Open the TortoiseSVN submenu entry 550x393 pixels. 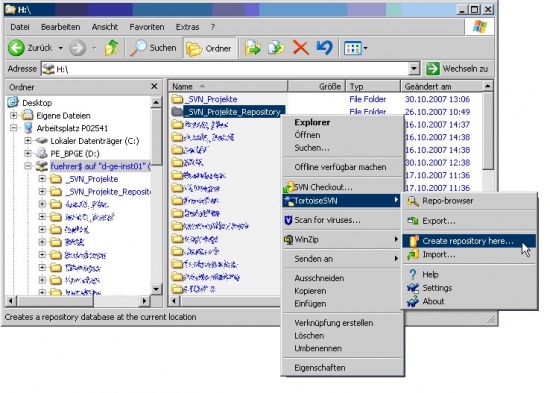342,201
